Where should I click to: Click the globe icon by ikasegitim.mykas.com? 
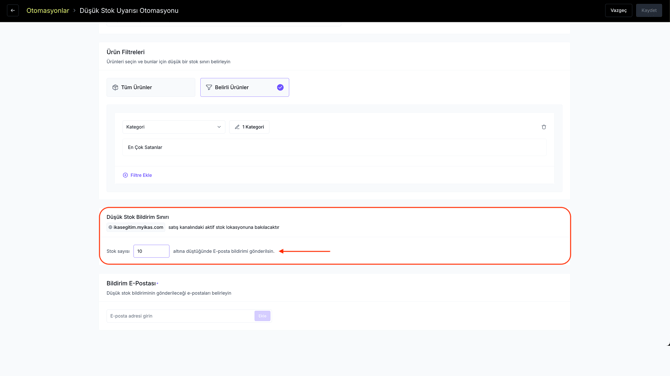click(x=110, y=227)
